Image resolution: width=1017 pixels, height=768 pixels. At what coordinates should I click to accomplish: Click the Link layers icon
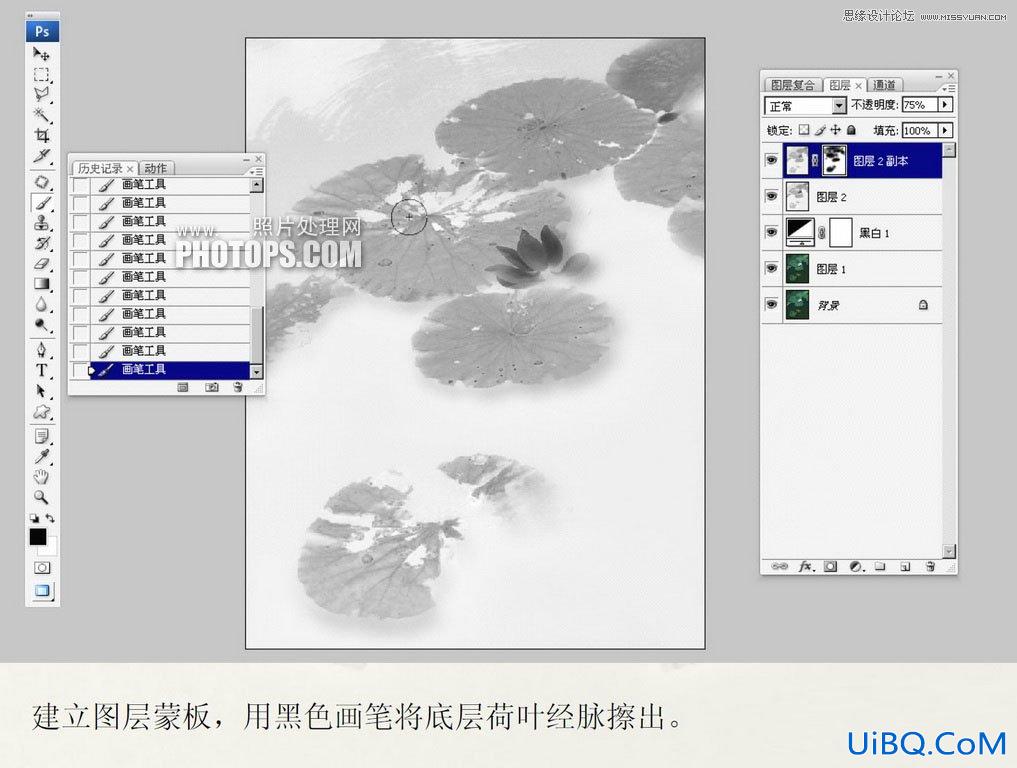pyautogui.click(x=779, y=566)
